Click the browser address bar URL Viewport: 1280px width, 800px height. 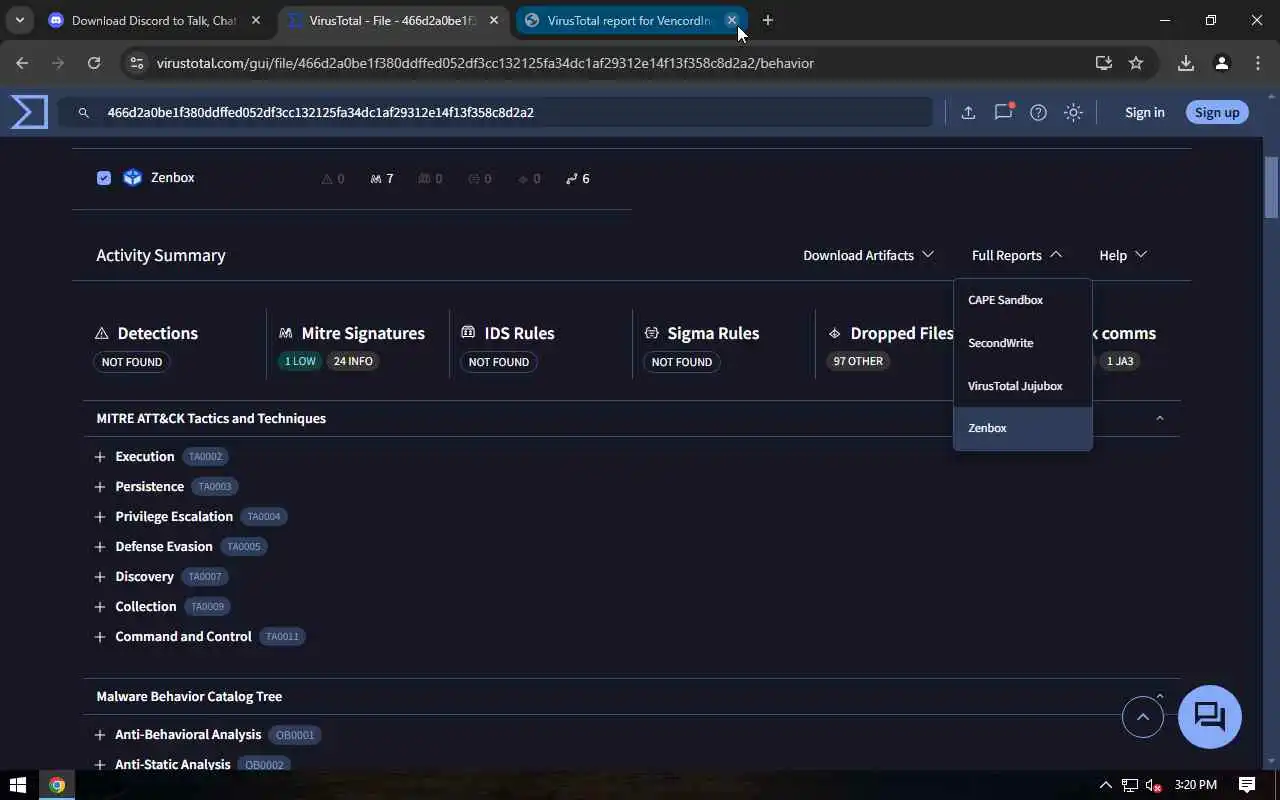pos(485,63)
